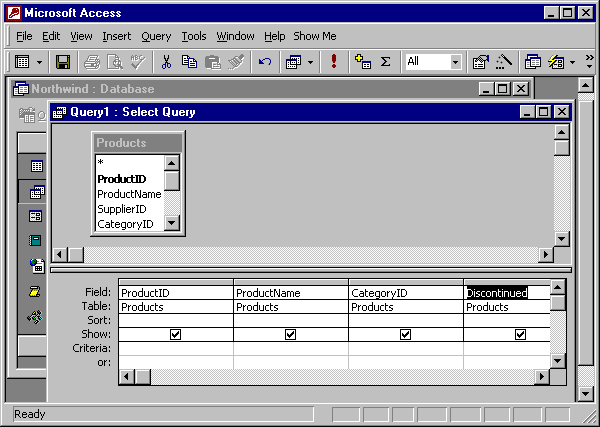Open the Top Values combo box
This screenshot has width=600, height=427.
coord(433,62)
